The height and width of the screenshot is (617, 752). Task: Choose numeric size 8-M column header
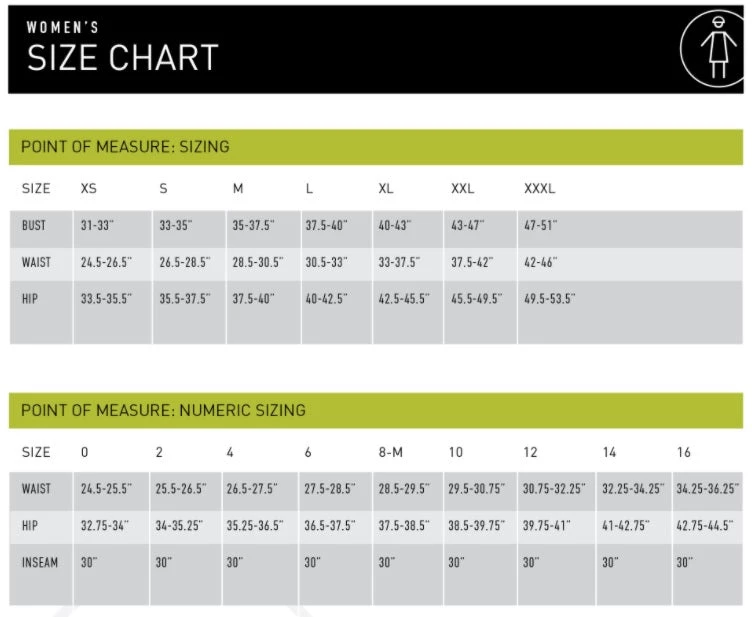click(x=391, y=452)
